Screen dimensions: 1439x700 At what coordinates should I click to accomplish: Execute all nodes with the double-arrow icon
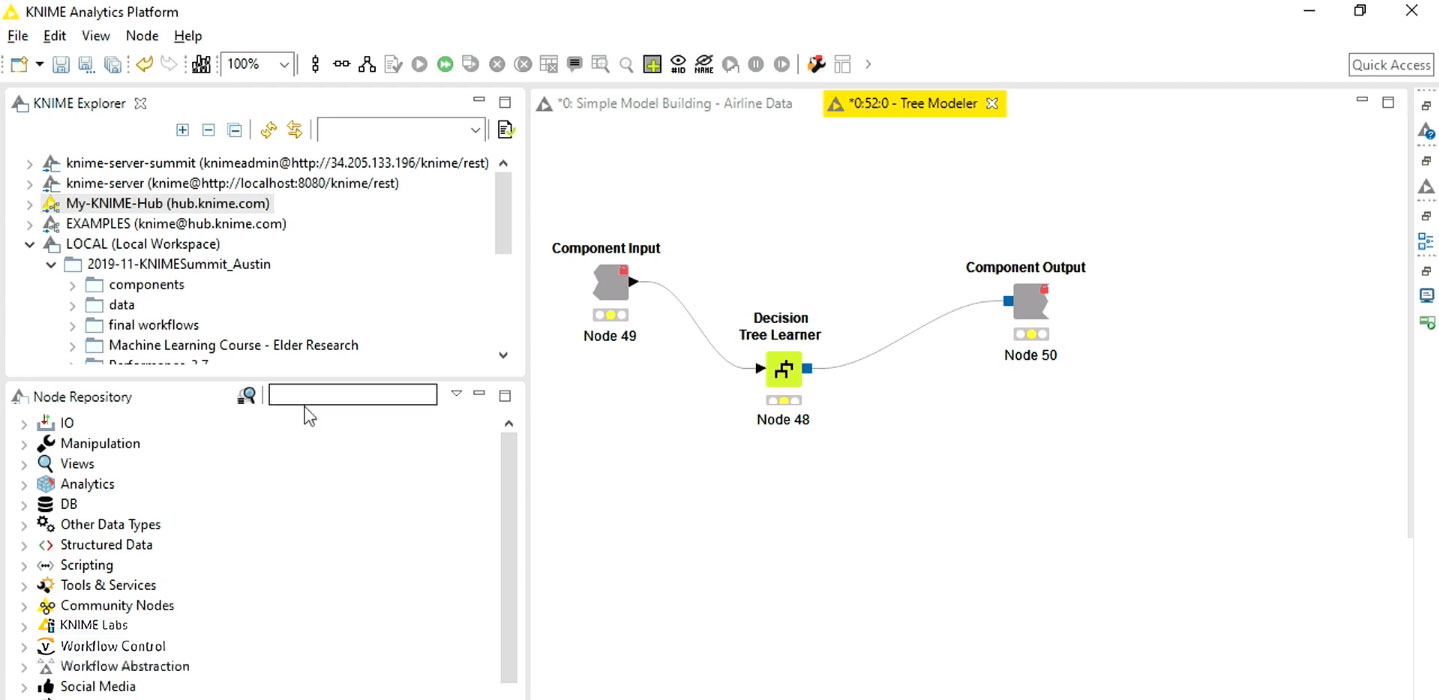pos(445,64)
